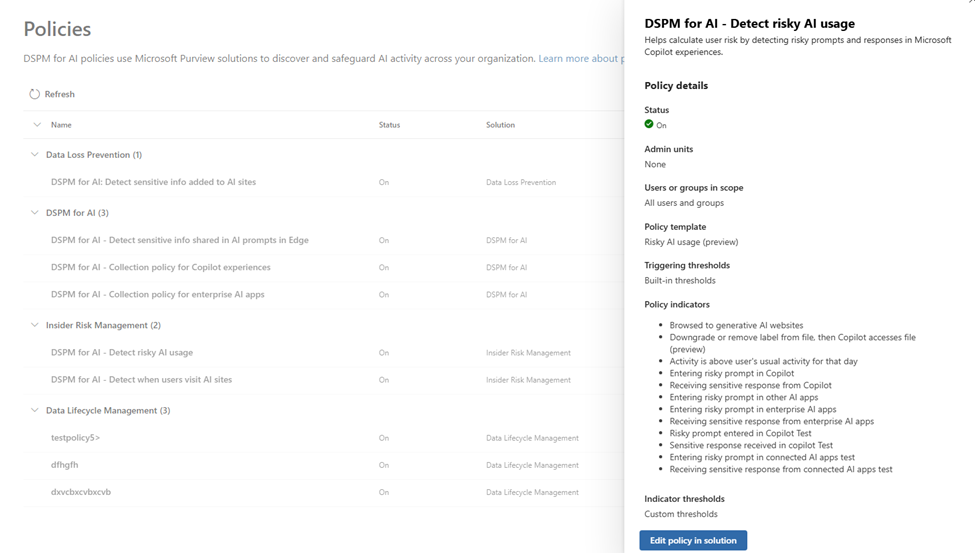This screenshot has width=975, height=553.
Task: Open Detect sensitive info added to AI sites policy
Action: (x=153, y=182)
